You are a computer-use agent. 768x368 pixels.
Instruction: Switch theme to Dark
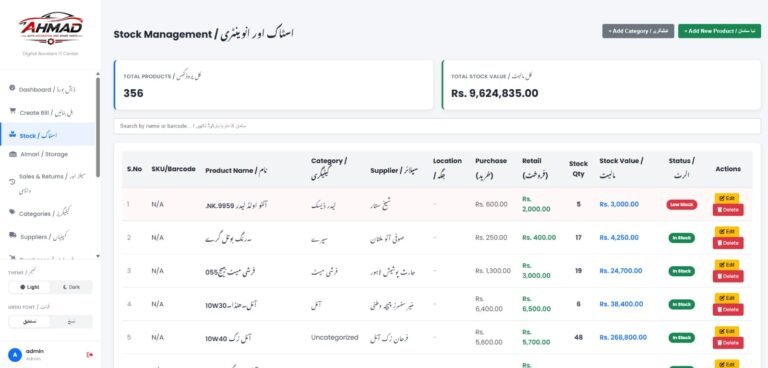pos(71,287)
